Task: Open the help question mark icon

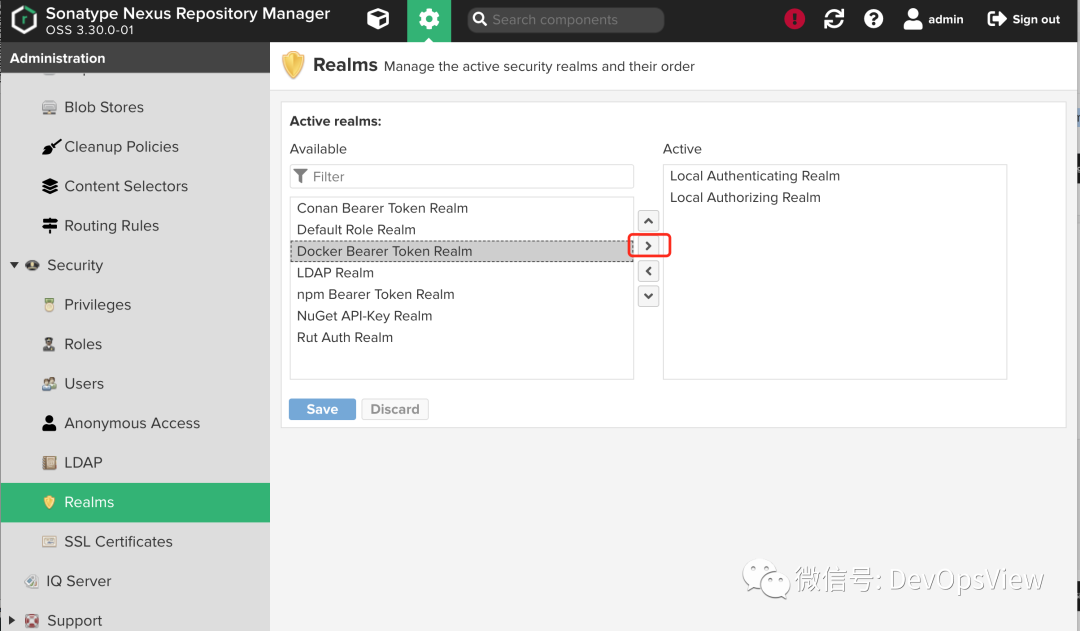Action: click(x=873, y=19)
